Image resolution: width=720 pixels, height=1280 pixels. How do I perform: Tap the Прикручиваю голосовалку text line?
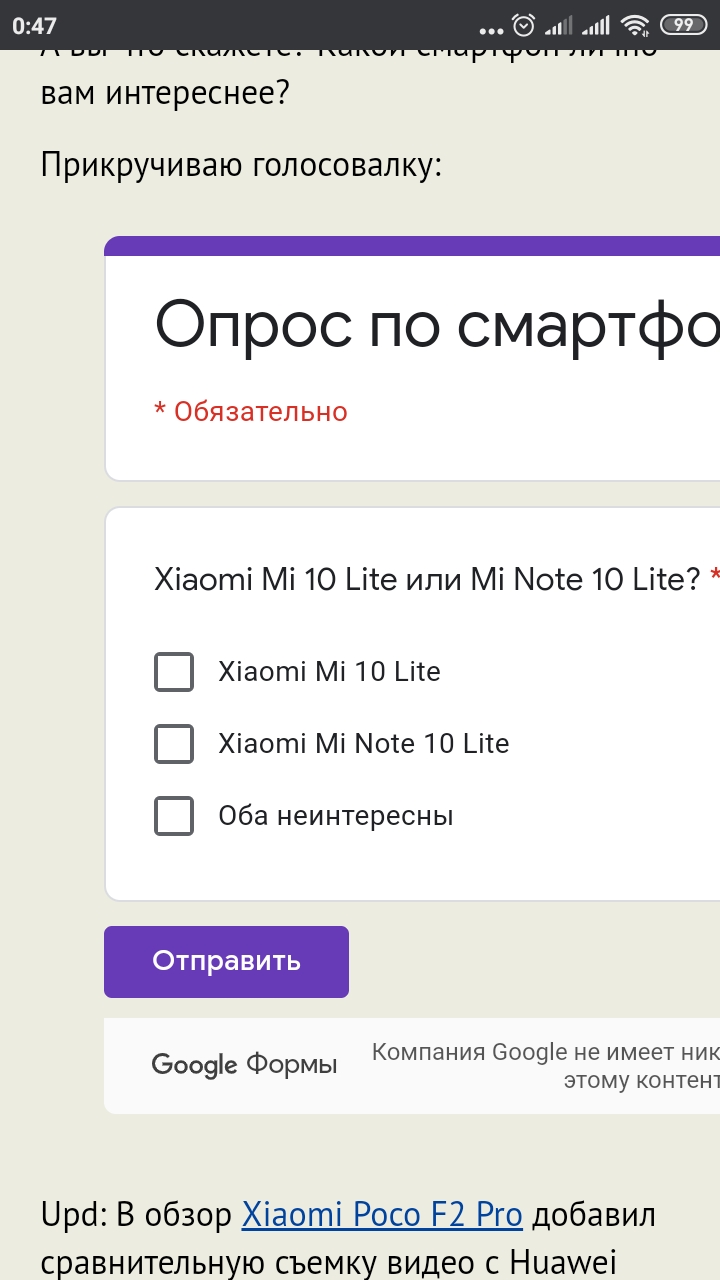pyautogui.click(x=241, y=164)
